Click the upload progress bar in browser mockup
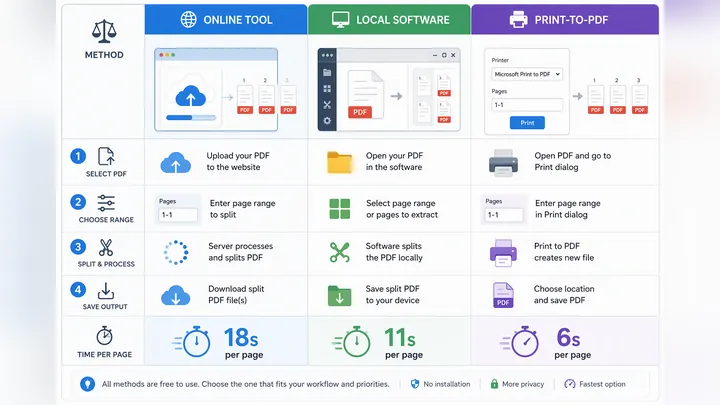The image size is (720, 405). pos(191,118)
